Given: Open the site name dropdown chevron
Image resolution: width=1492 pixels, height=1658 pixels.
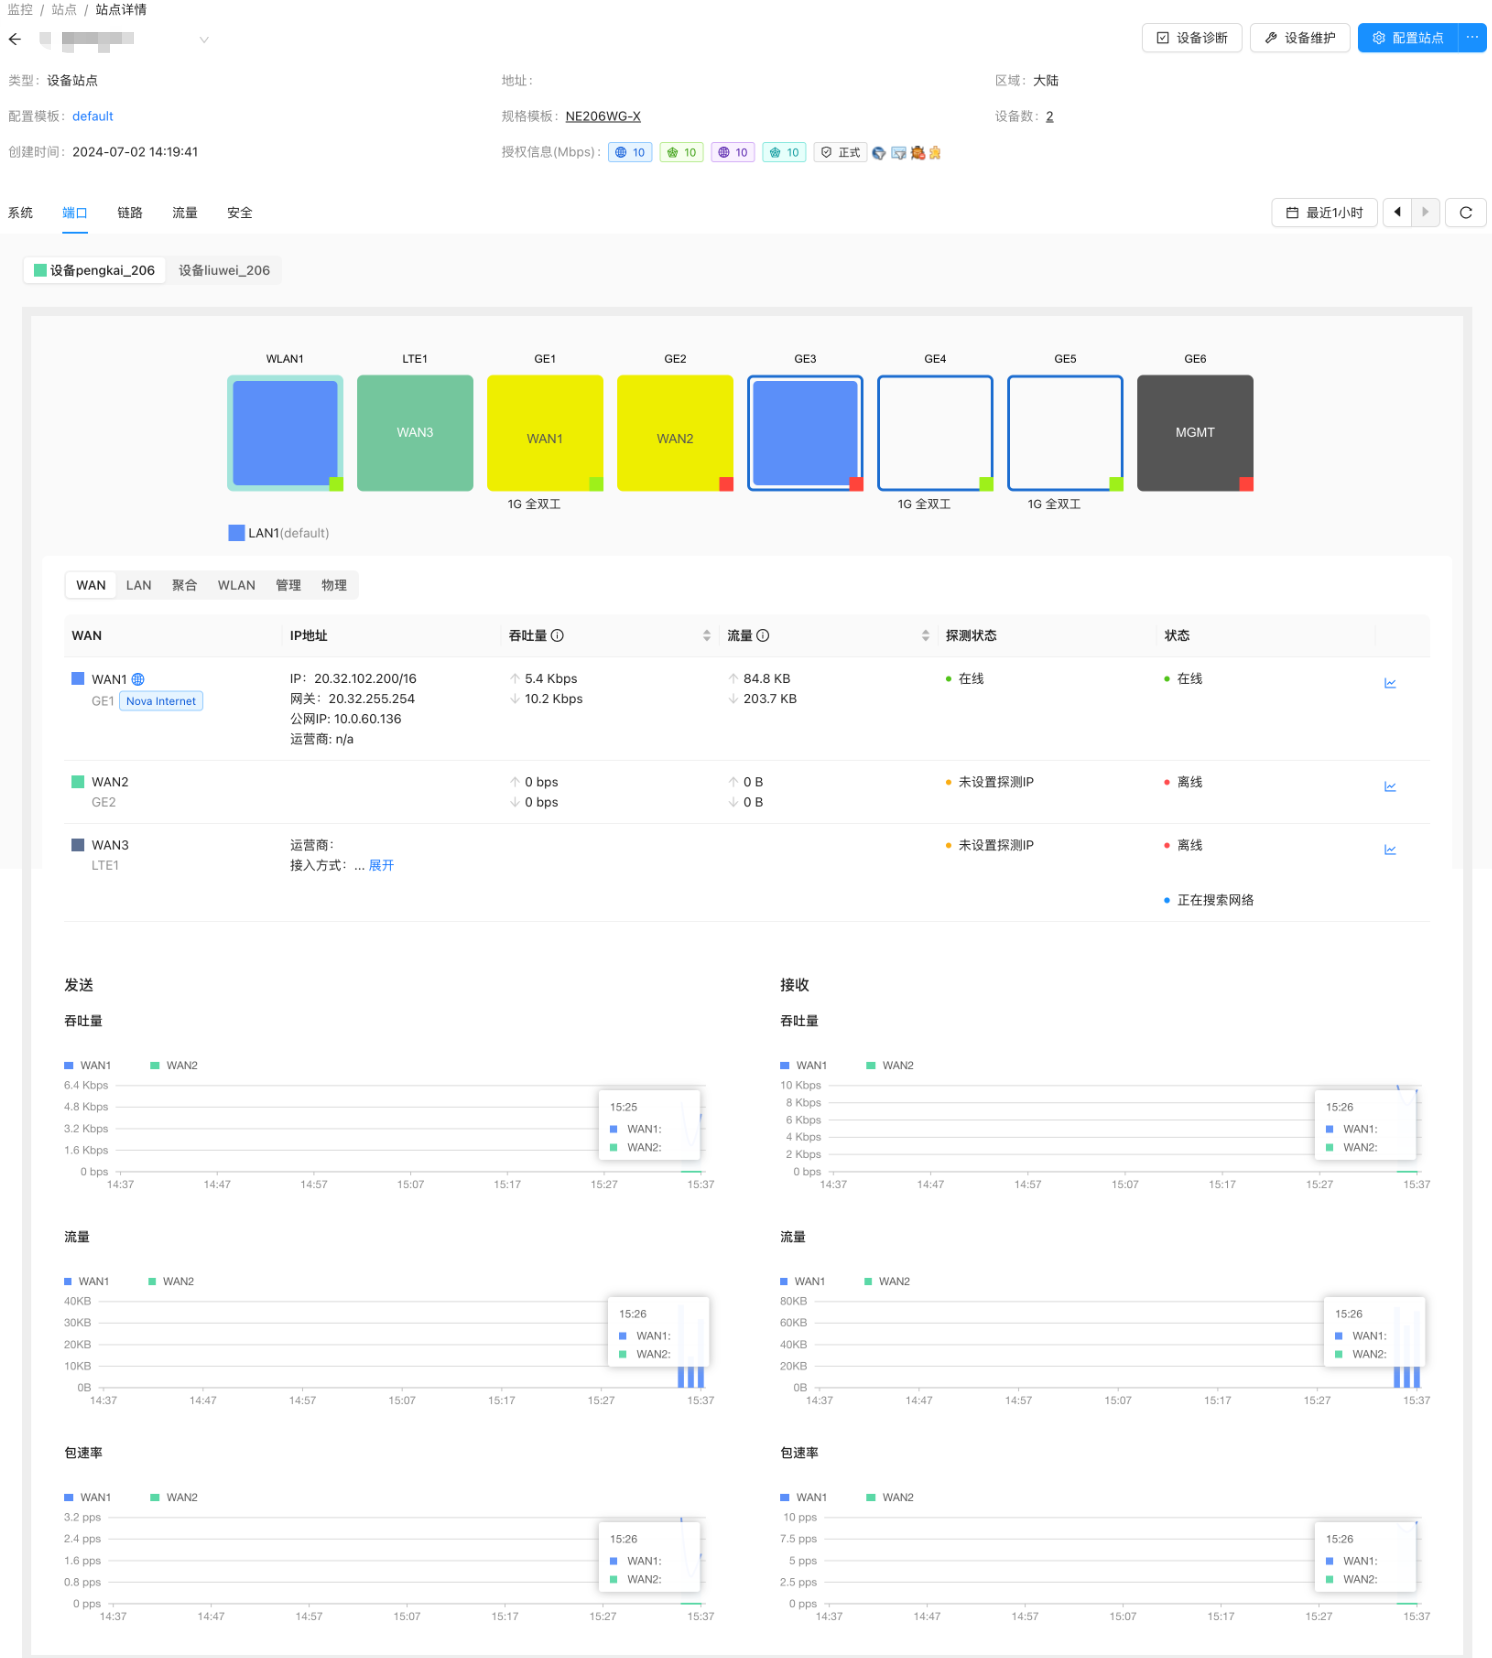Looking at the screenshot, I should pyautogui.click(x=204, y=40).
